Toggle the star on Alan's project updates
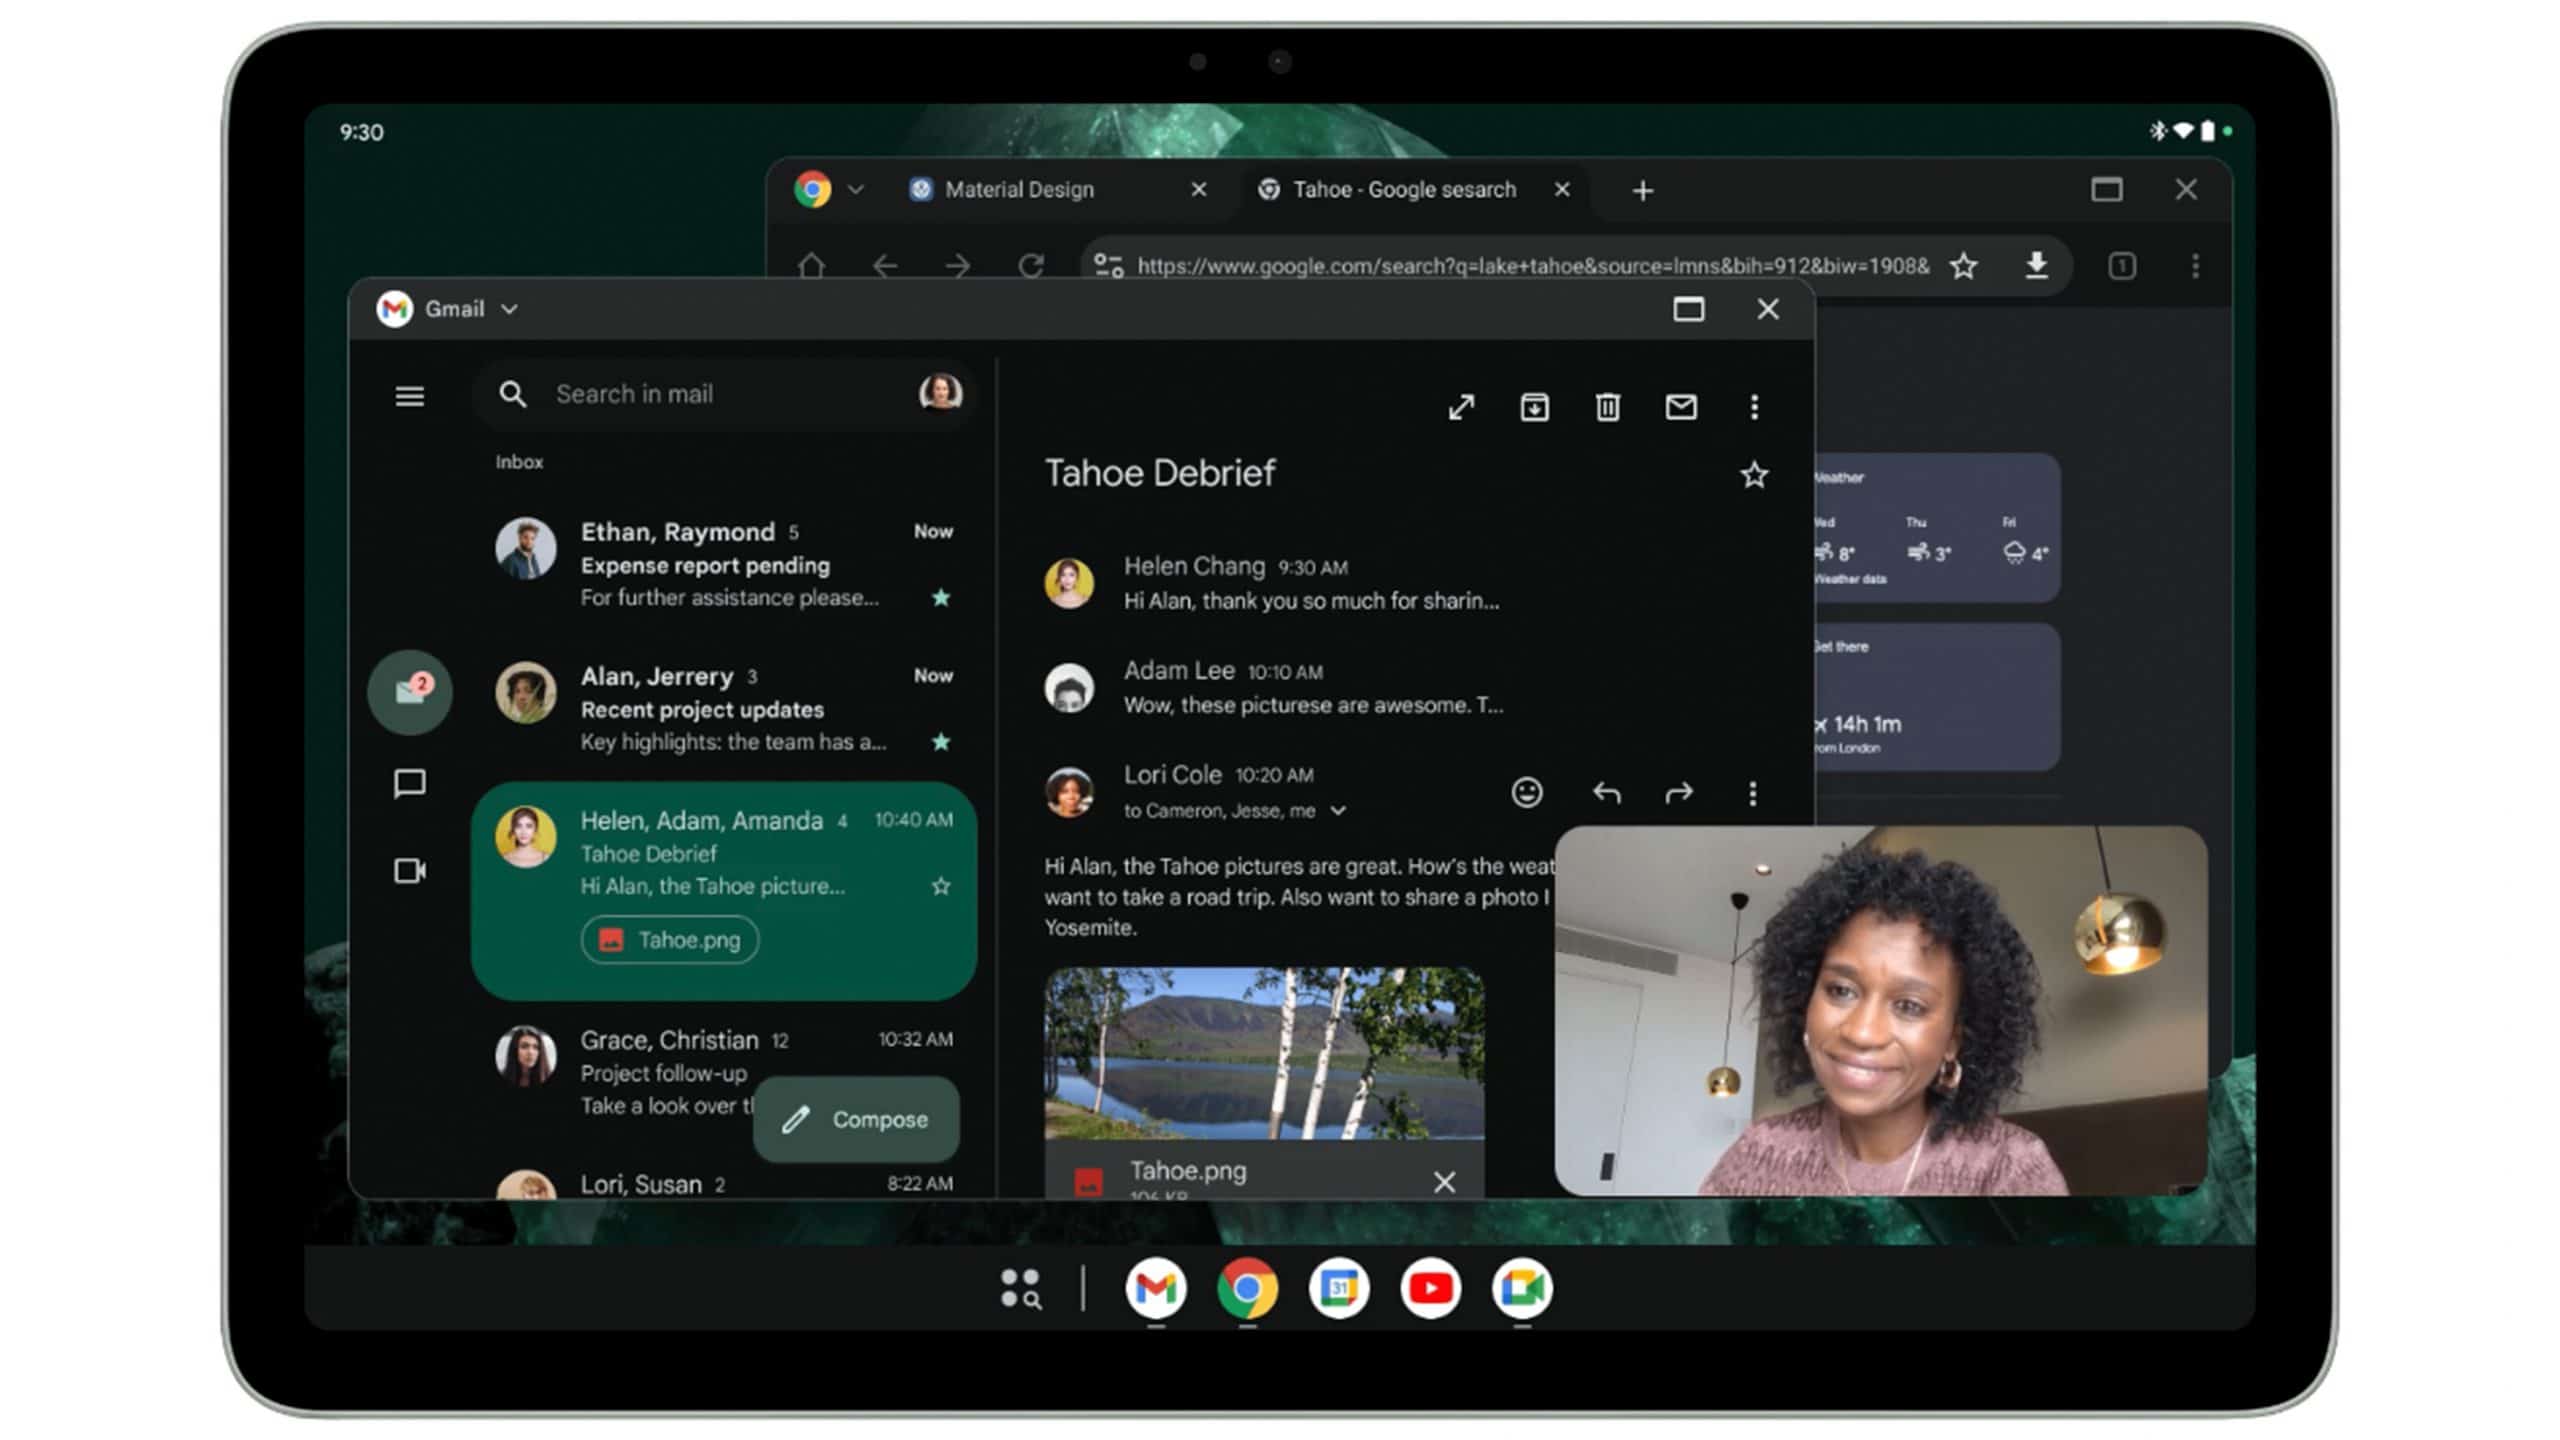Viewport: 2560px width, 1440px height. [941, 742]
